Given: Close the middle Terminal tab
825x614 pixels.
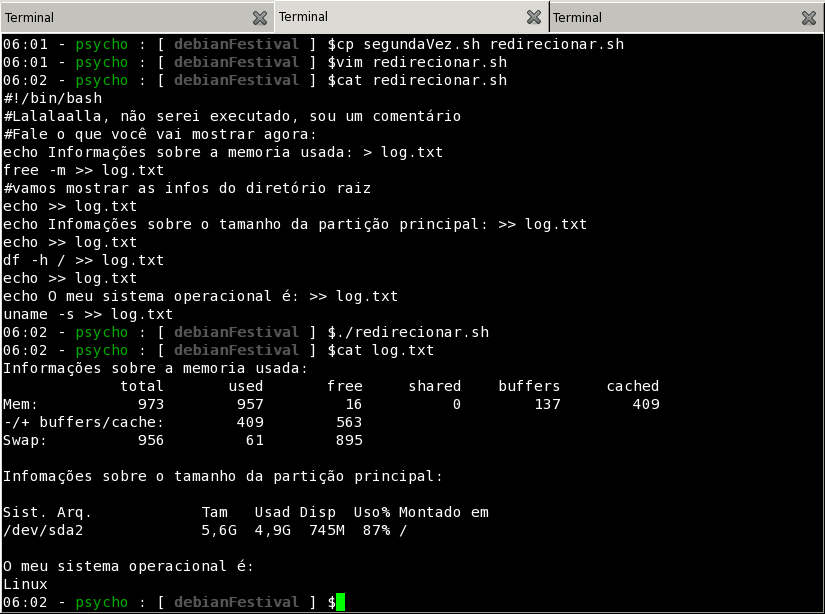Looking at the screenshot, I should click(x=534, y=17).
